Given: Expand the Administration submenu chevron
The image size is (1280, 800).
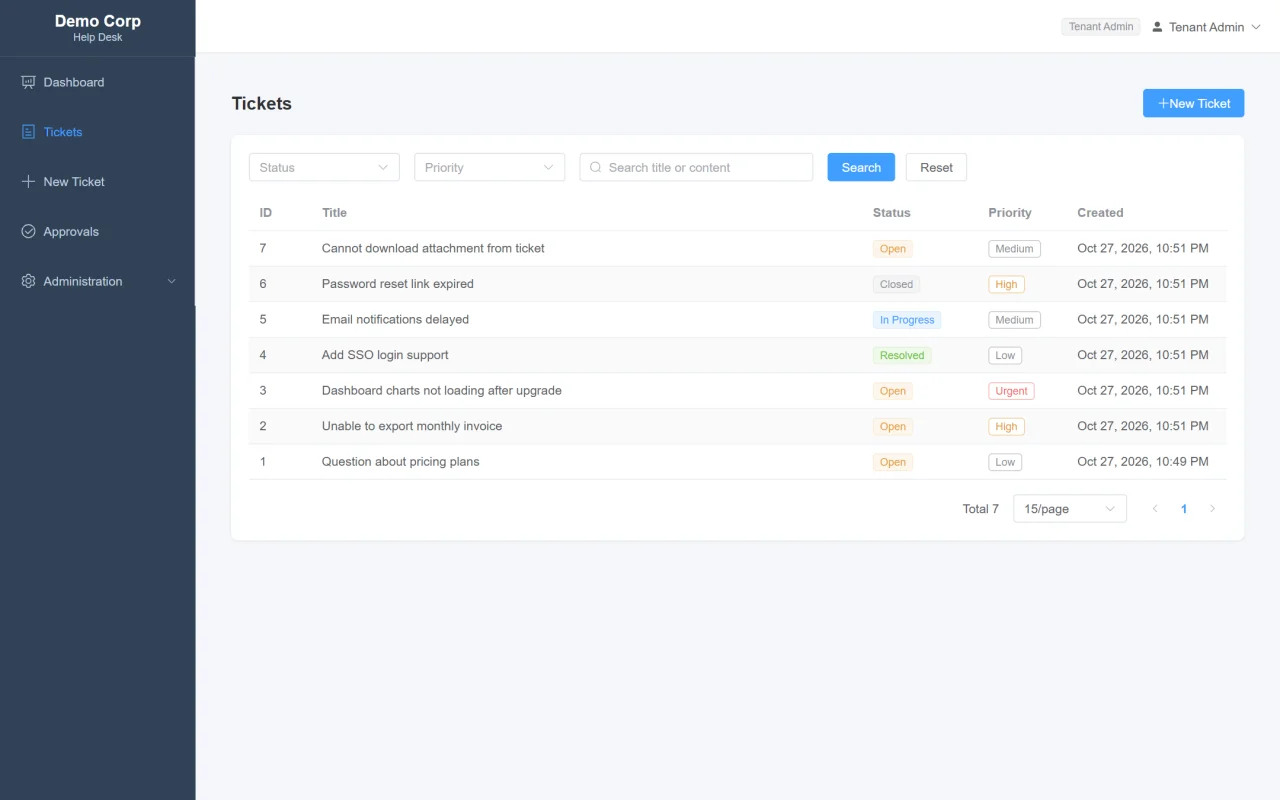Looking at the screenshot, I should (x=171, y=282).
